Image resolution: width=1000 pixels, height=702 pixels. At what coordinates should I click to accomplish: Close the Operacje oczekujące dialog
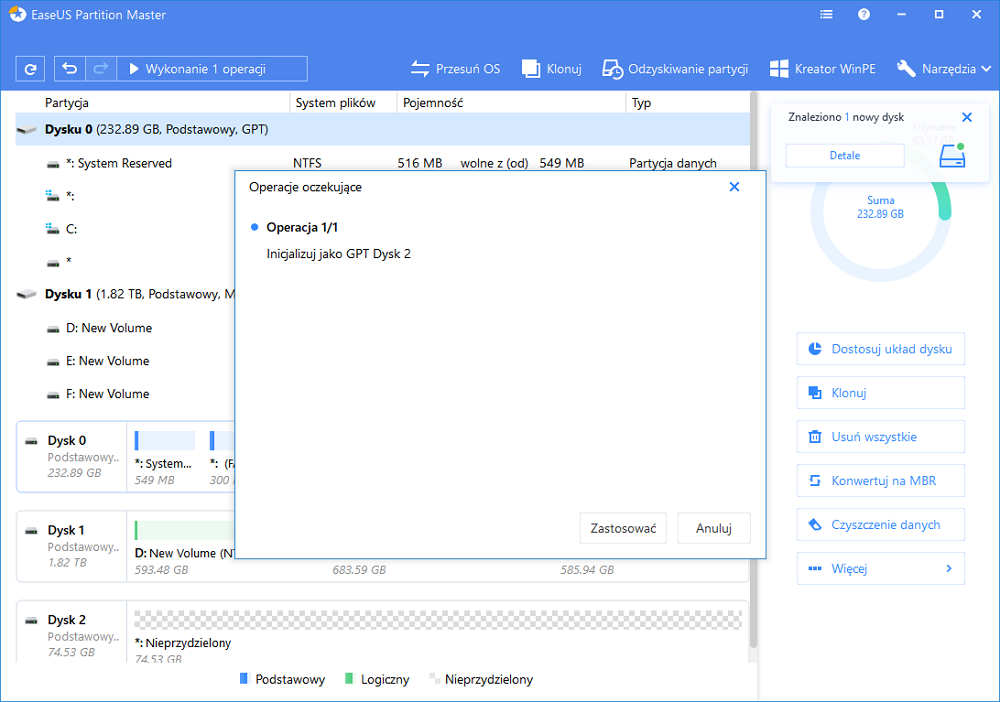pyautogui.click(x=734, y=187)
